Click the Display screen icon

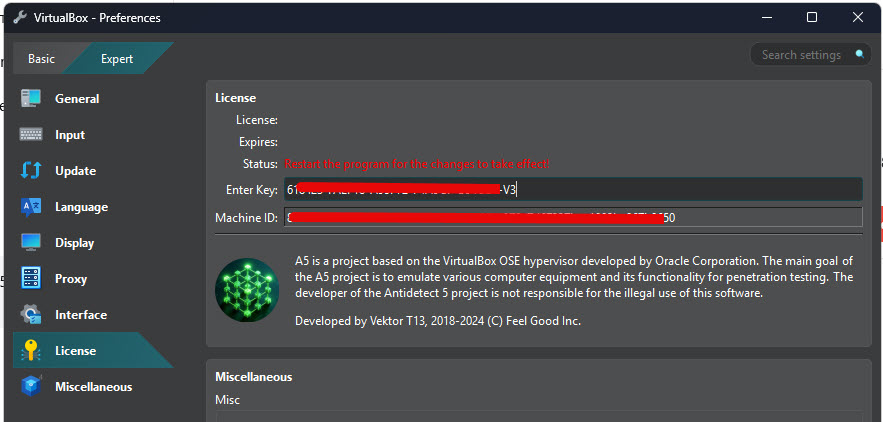(30, 243)
